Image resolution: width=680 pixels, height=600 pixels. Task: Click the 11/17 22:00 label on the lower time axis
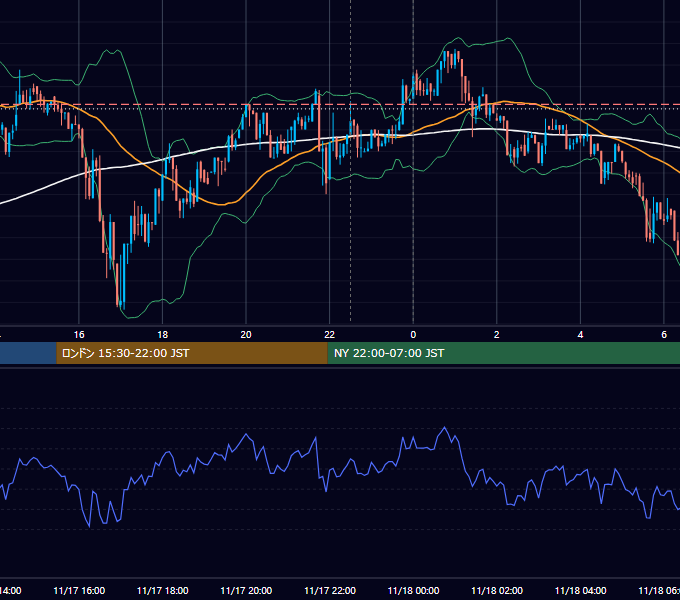tap(330, 591)
